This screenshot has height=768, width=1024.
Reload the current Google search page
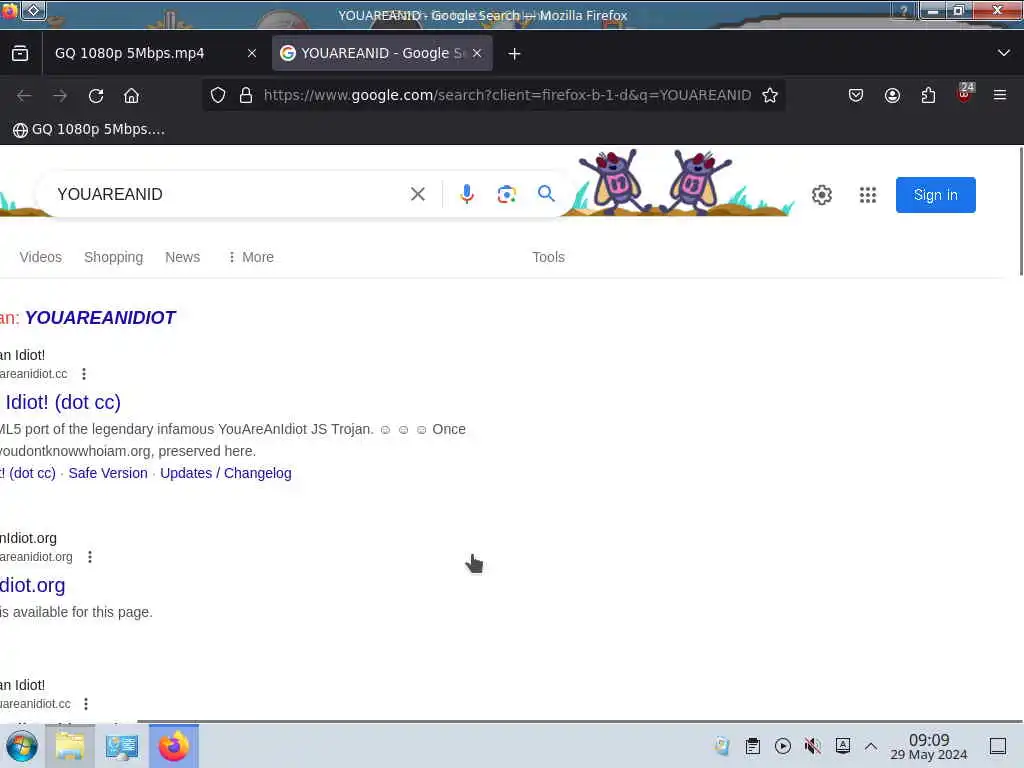pyautogui.click(x=96, y=95)
